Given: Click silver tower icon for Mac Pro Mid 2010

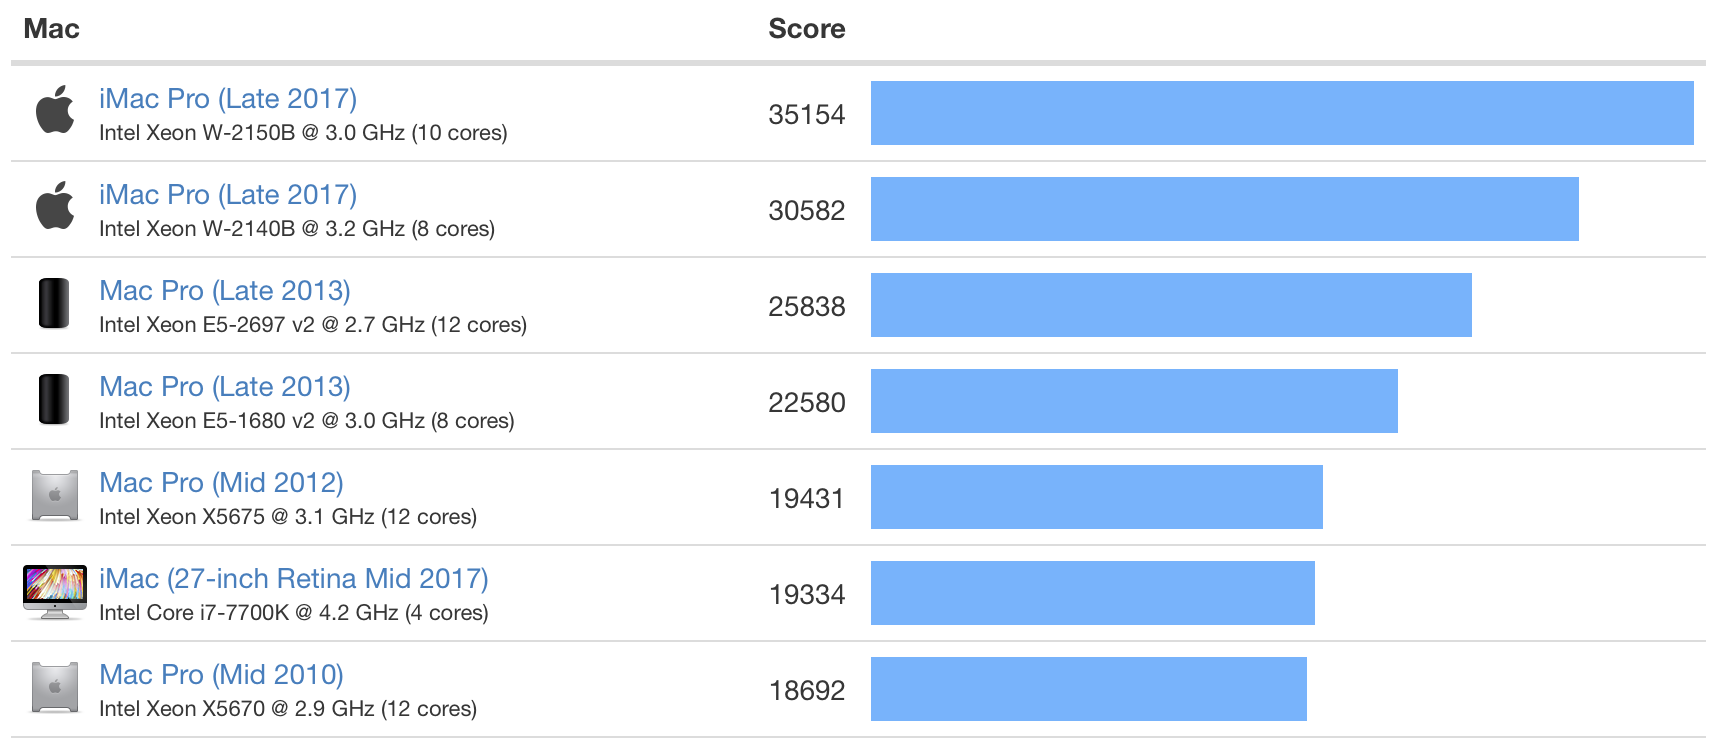Looking at the screenshot, I should (x=55, y=688).
